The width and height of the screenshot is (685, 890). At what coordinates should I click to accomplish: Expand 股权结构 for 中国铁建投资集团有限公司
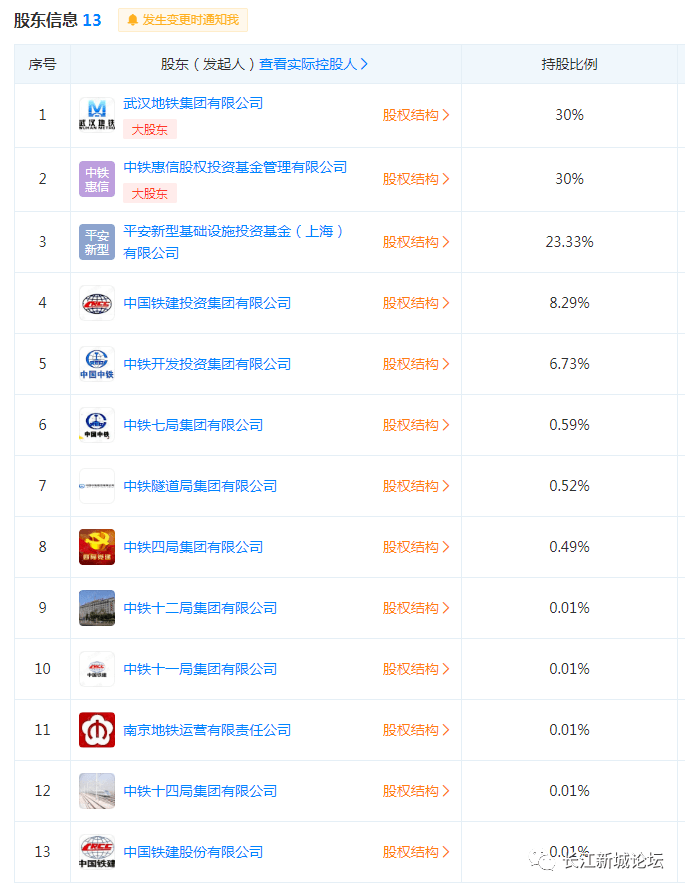tap(415, 304)
